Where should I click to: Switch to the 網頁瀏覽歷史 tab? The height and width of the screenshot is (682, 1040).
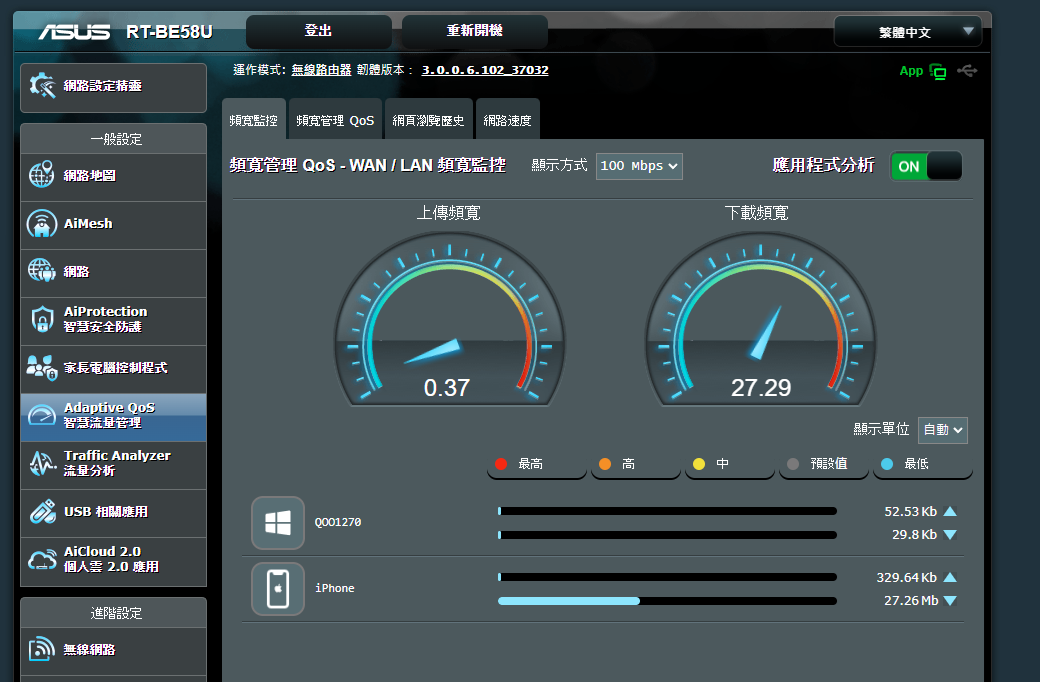(x=428, y=119)
